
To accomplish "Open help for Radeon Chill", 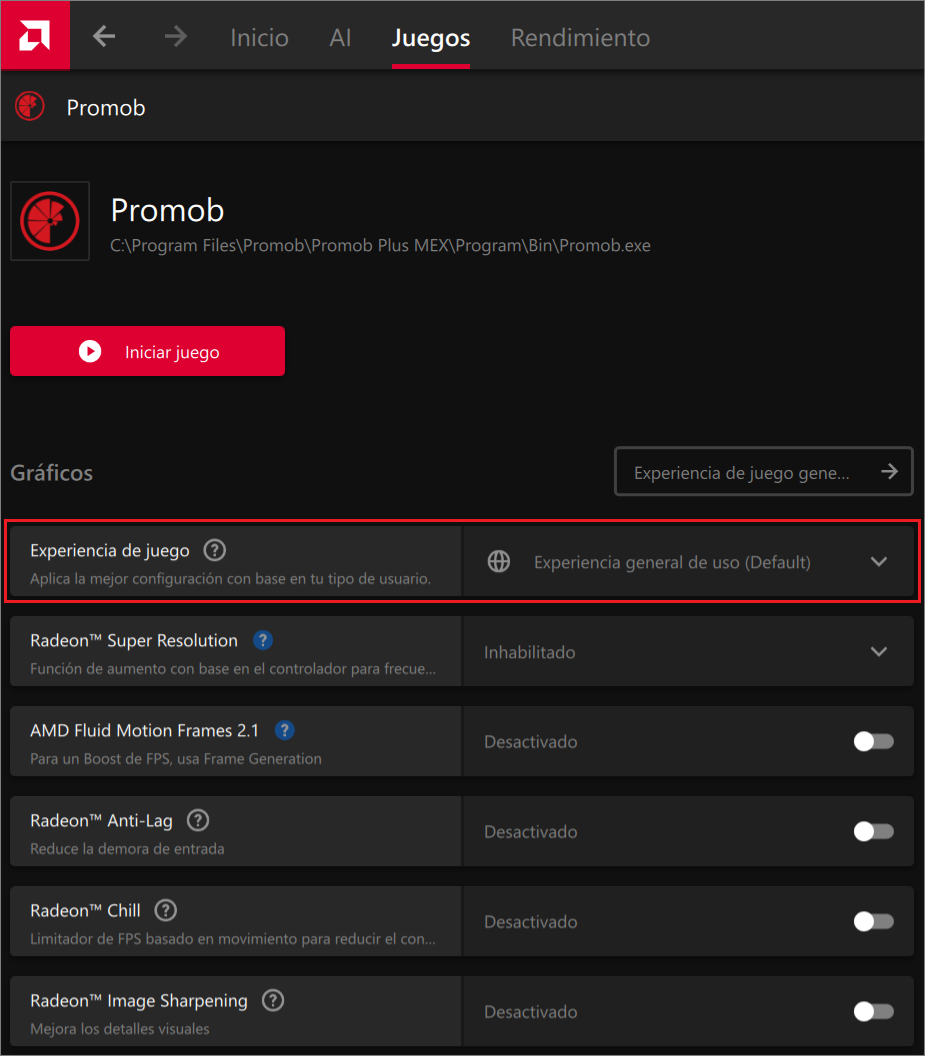I will click(166, 911).
